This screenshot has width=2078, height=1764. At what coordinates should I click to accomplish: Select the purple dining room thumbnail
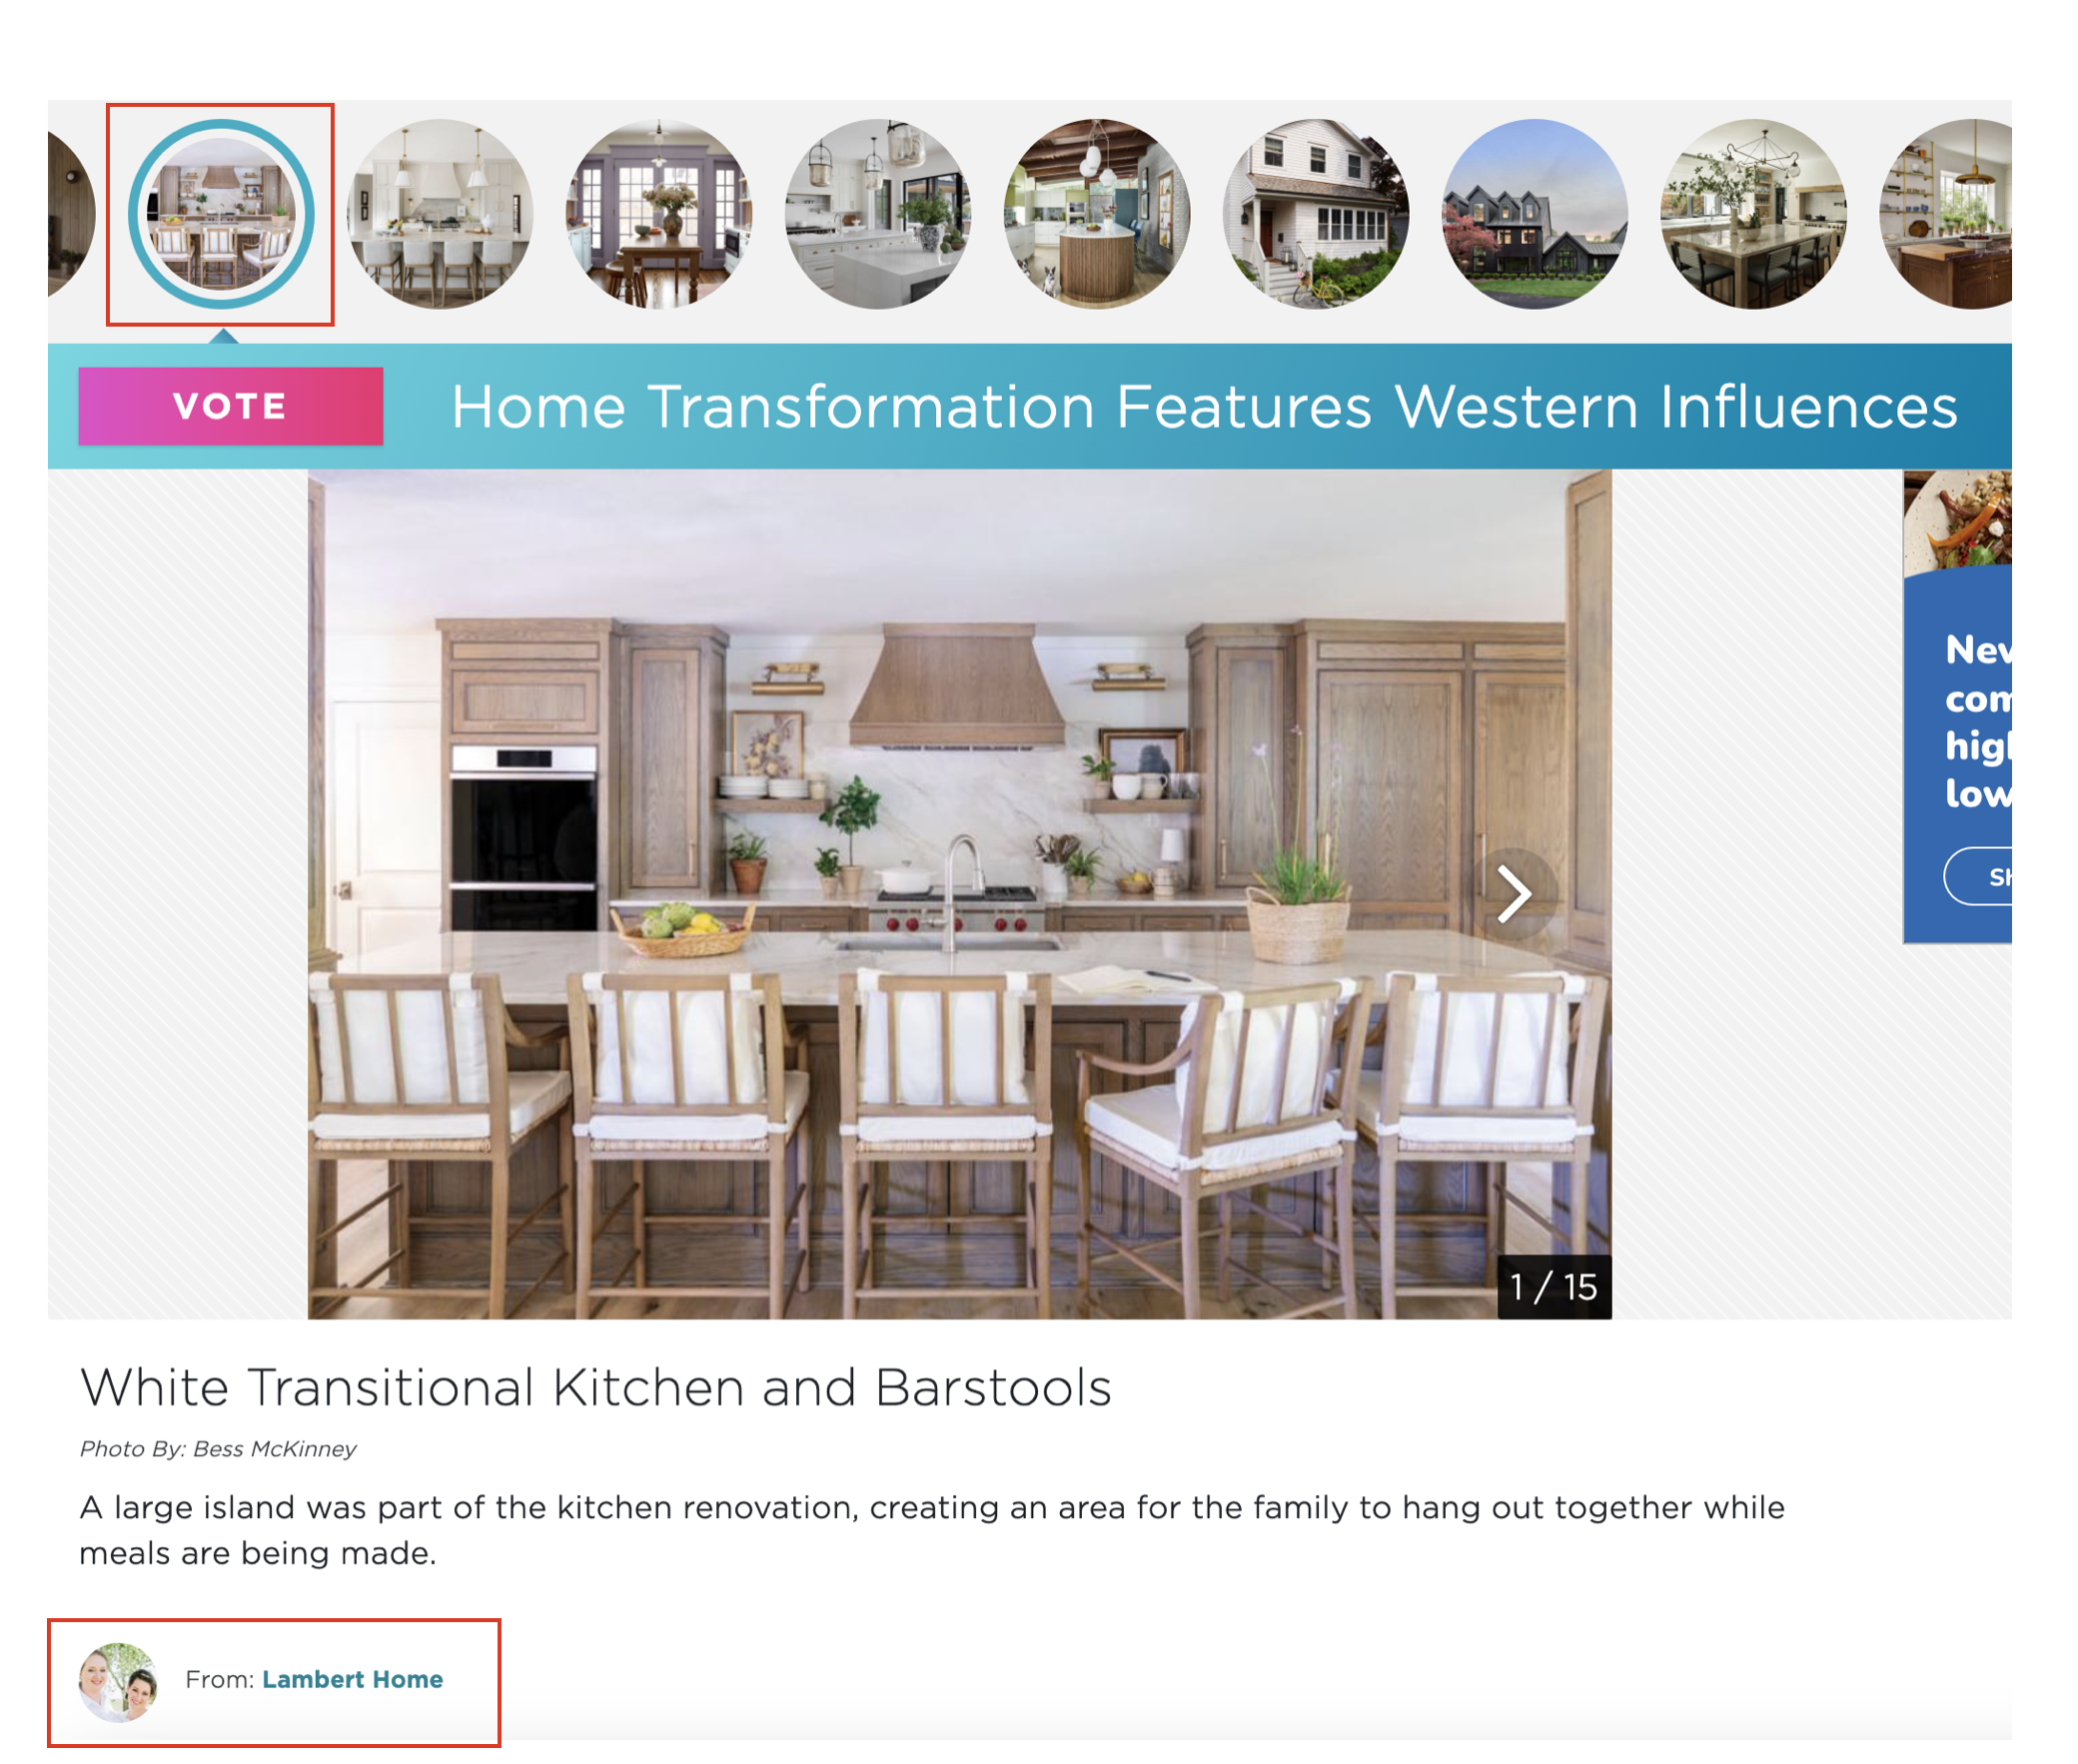click(x=659, y=214)
